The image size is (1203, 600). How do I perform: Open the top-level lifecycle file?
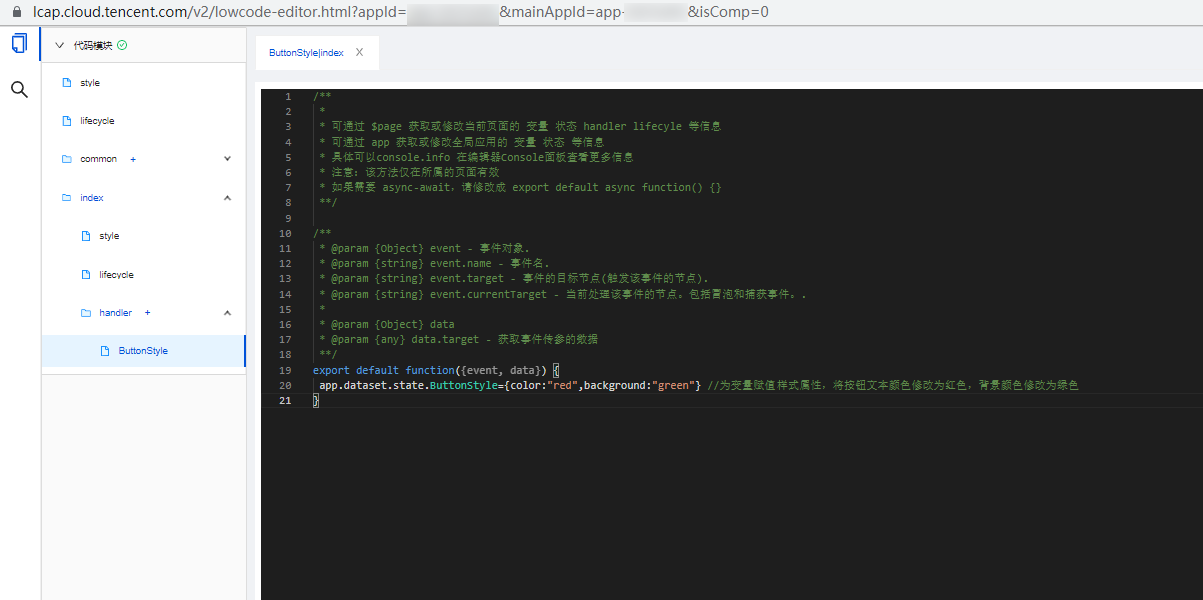click(97, 121)
